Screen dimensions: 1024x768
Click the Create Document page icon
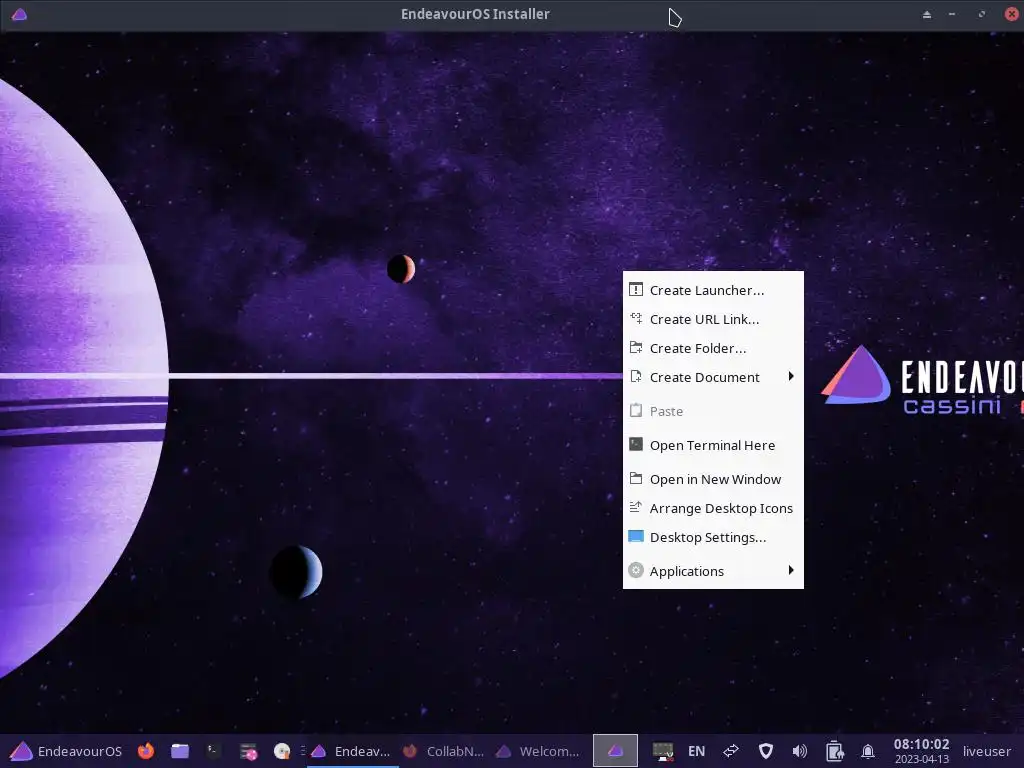pyautogui.click(x=635, y=376)
